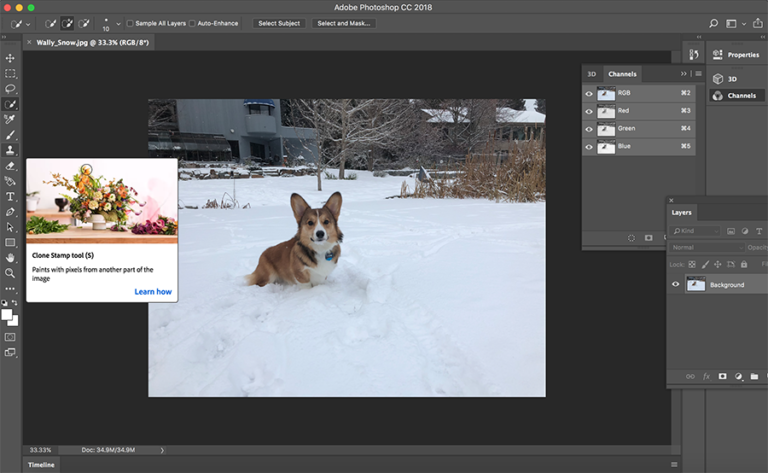Click the search magnifier icon at top right
Viewport: 768px width, 473px height.
(714, 23)
